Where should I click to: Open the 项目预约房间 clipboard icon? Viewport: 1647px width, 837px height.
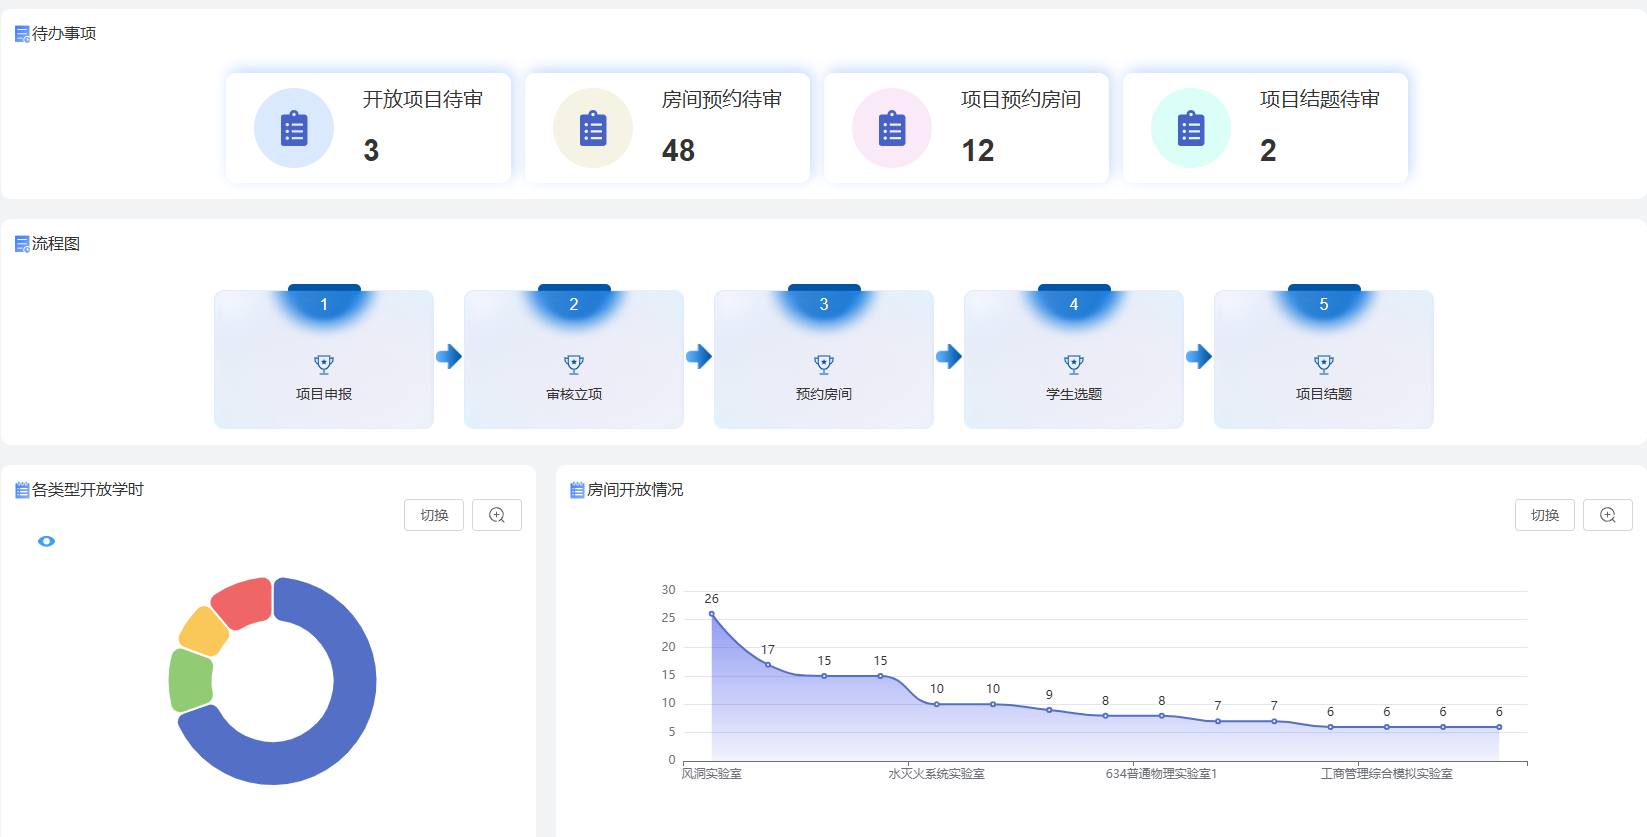pos(892,128)
